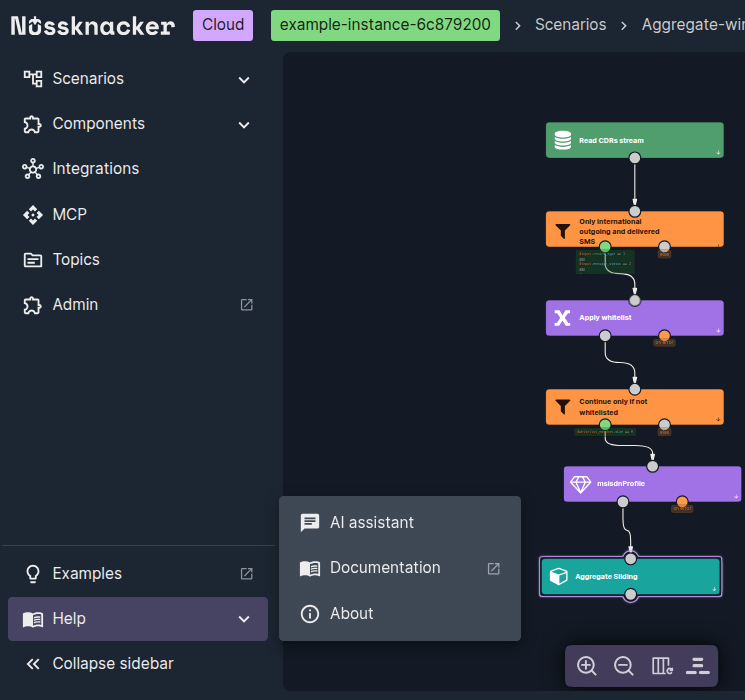Image resolution: width=745 pixels, height=700 pixels.
Task: Click the reset columns layout icon
Action: tap(662, 666)
